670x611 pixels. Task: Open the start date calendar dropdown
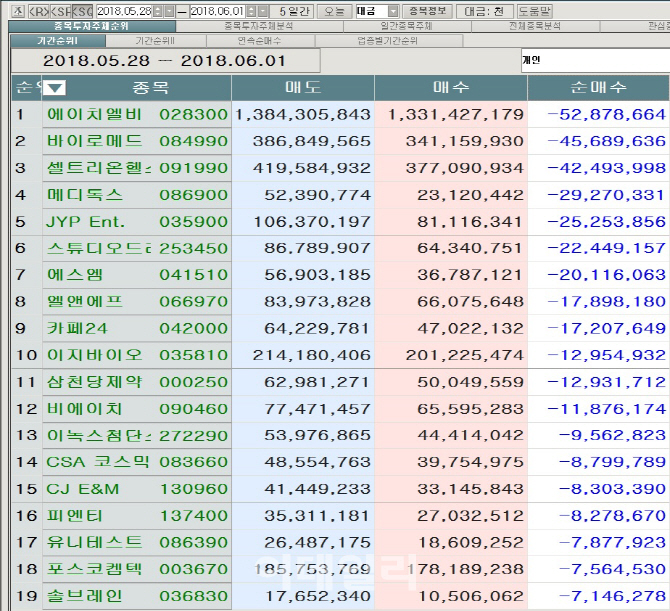(x=169, y=11)
